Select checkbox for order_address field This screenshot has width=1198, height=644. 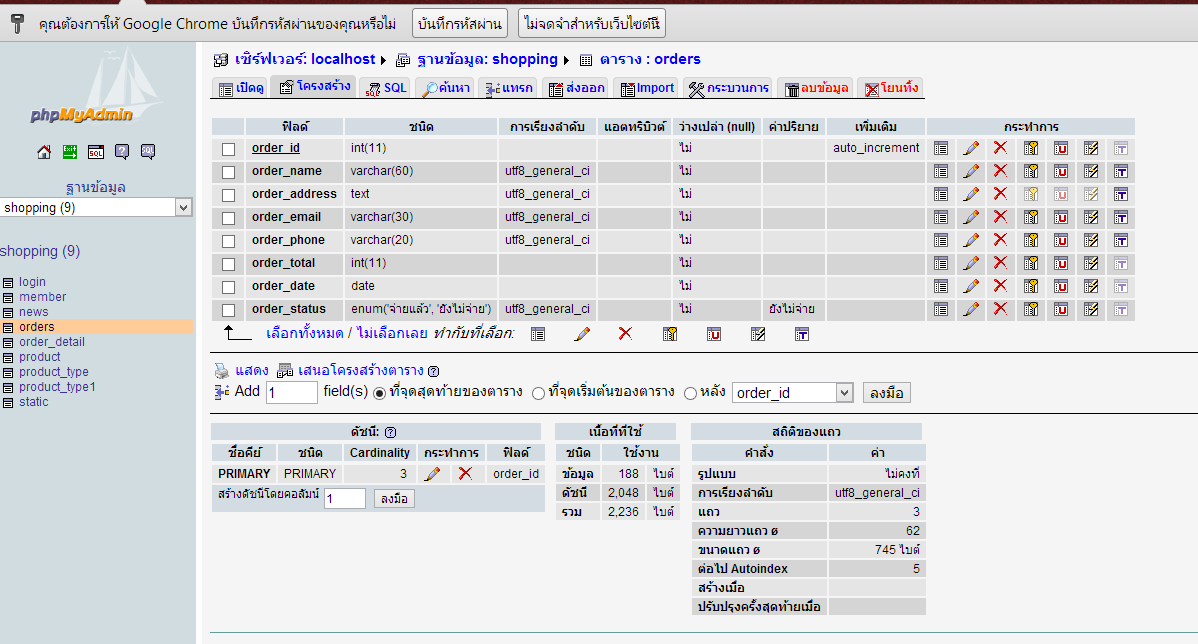tap(228, 195)
